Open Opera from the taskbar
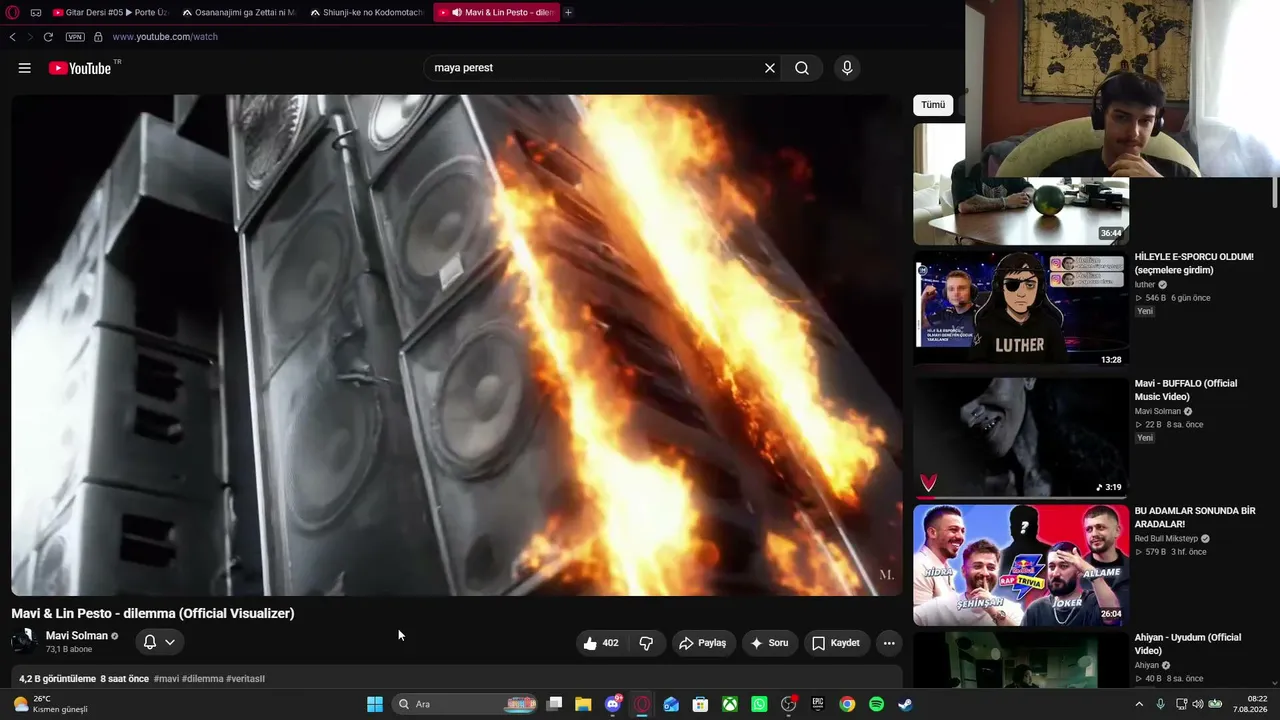Viewport: 1280px width, 720px height. pos(642,704)
